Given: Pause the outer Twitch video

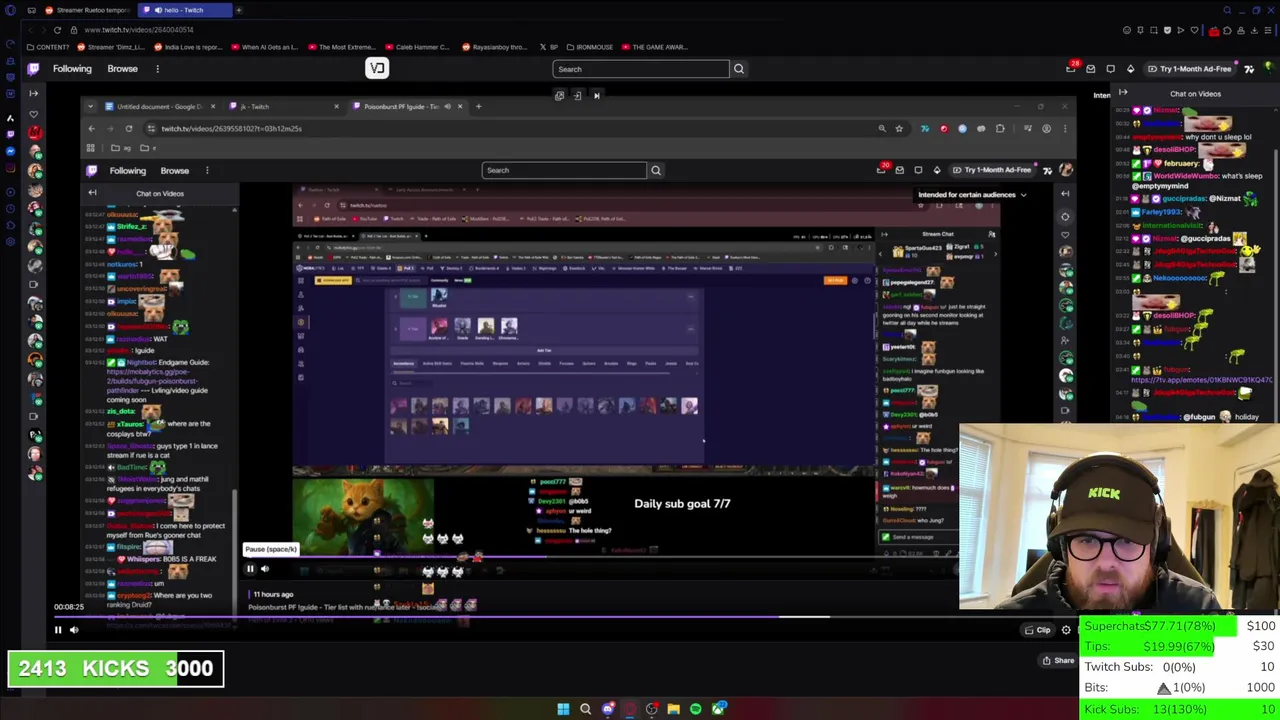Looking at the screenshot, I should [x=58, y=630].
